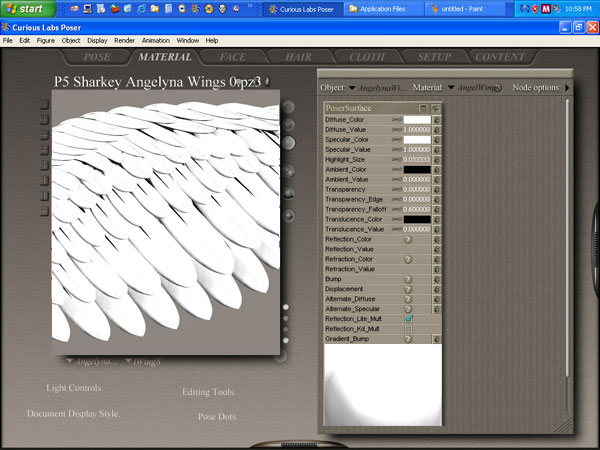Click the node plug icon on Alternate_Diffuse row
This screenshot has height=450, width=600.
pos(437,299)
